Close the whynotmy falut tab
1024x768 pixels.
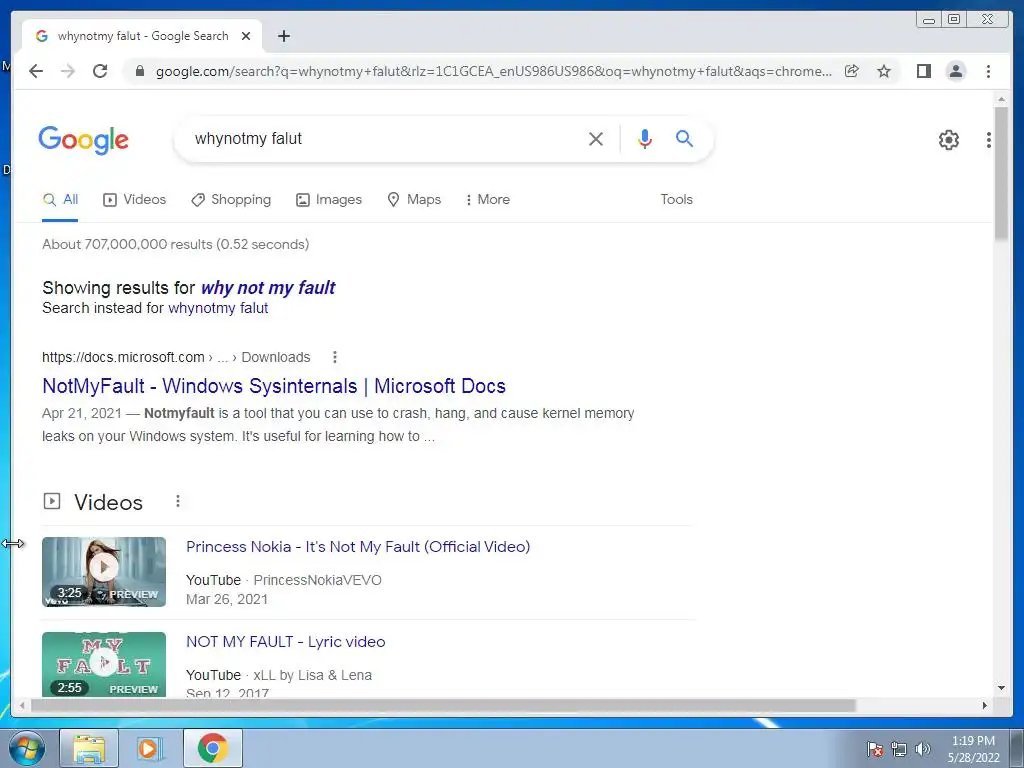point(246,36)
